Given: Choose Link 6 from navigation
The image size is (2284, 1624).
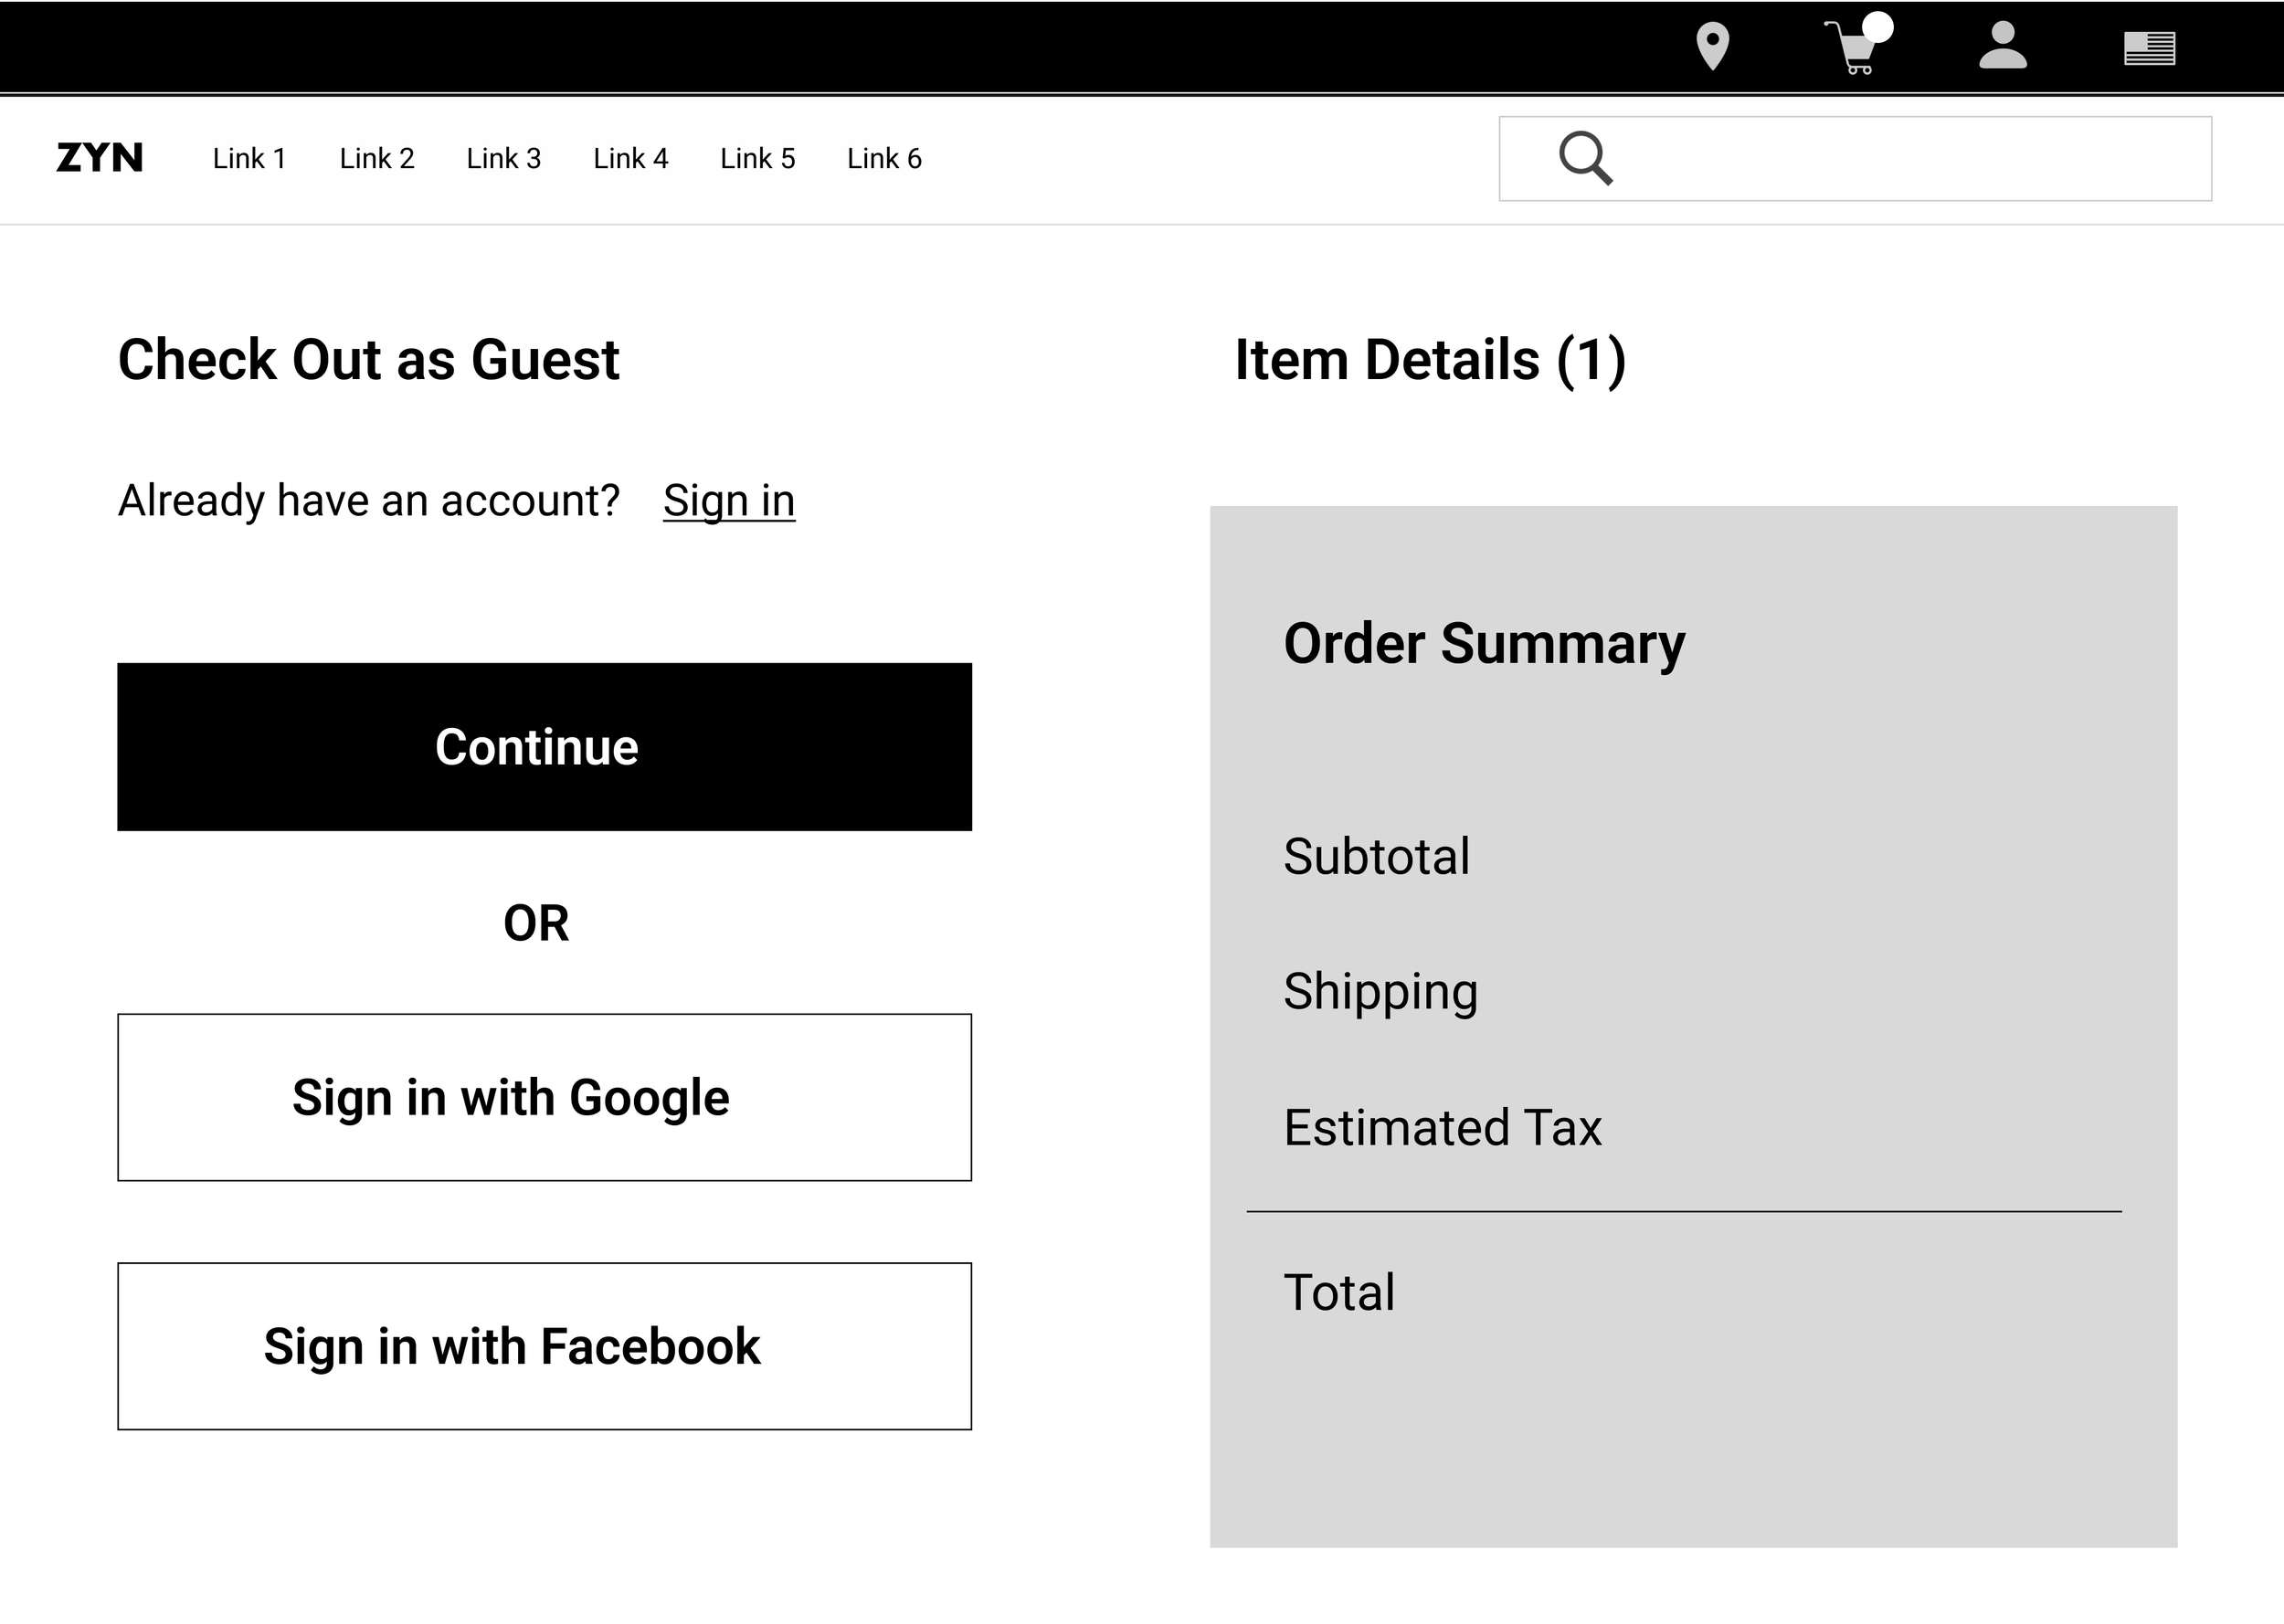Looking at the screenshot, I should pos(884,158).
